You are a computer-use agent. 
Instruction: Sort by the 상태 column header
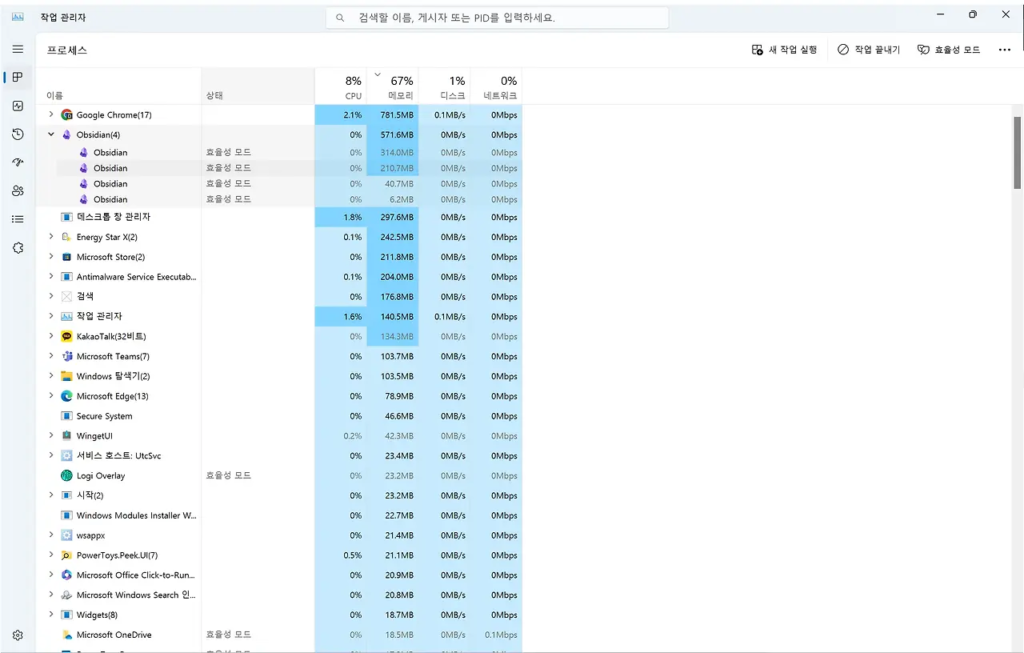click(258, 86)
